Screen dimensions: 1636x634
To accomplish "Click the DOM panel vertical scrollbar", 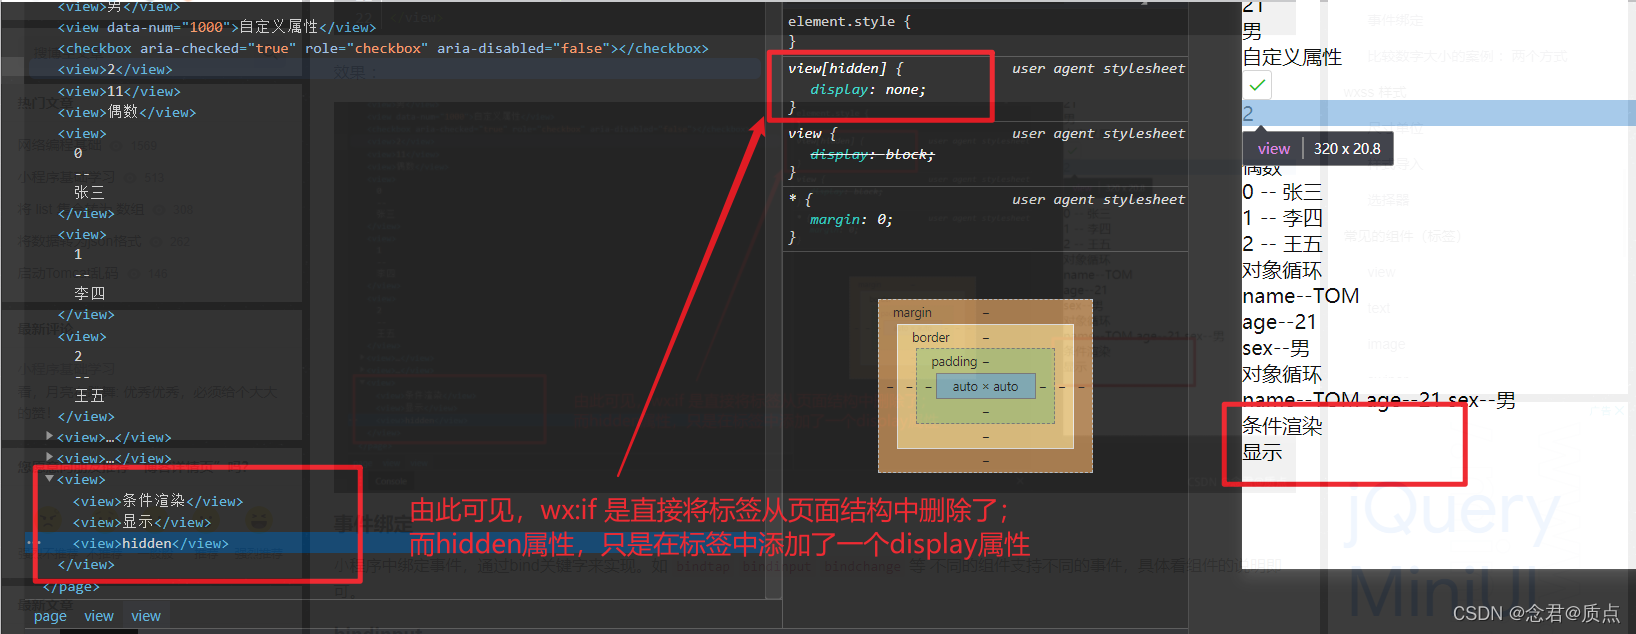I will (772, 300).
